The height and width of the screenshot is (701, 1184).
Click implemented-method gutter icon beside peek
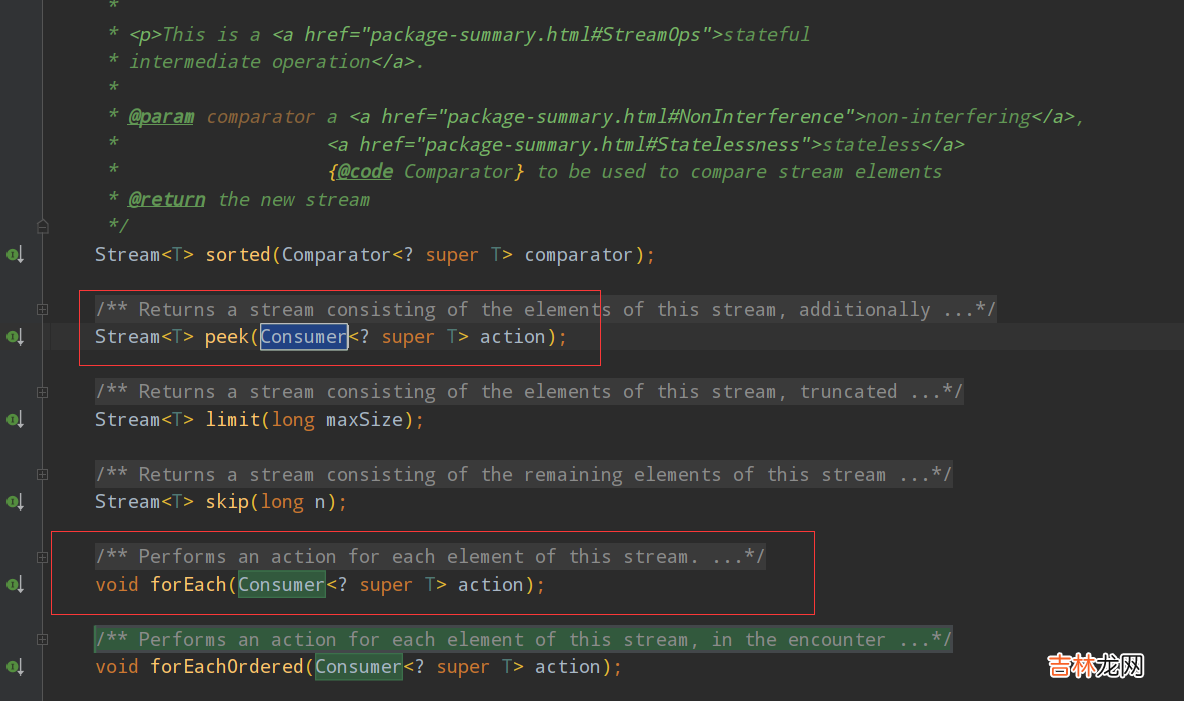15,337
